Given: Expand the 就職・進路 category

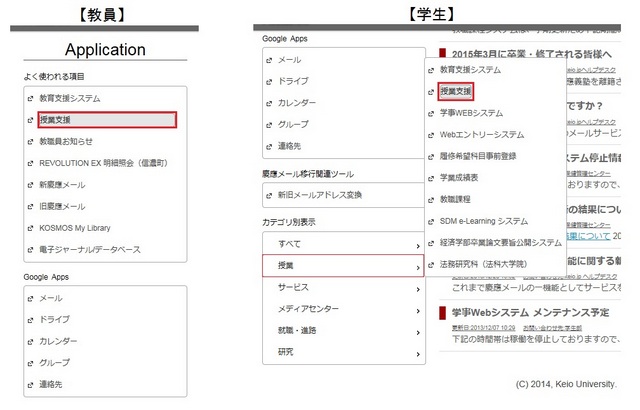Looking at the screenshot, I should point(417,330).
